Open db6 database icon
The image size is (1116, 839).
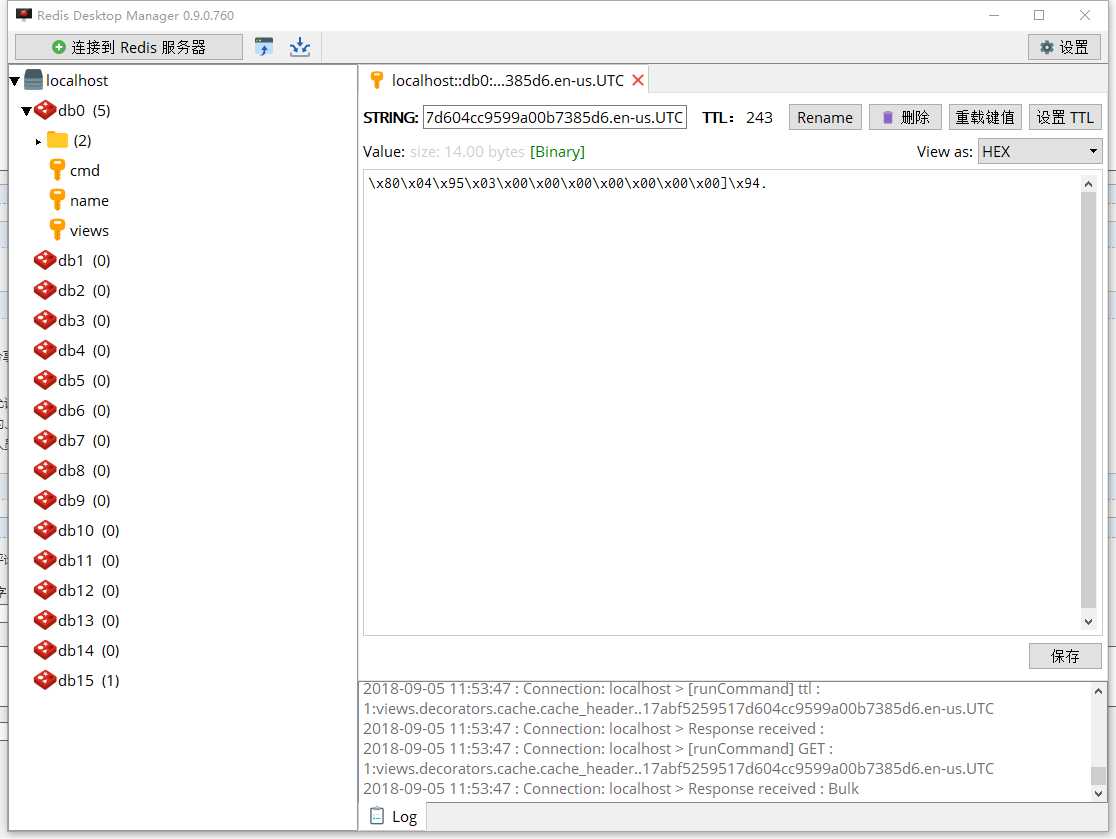(x=45, y=410)
